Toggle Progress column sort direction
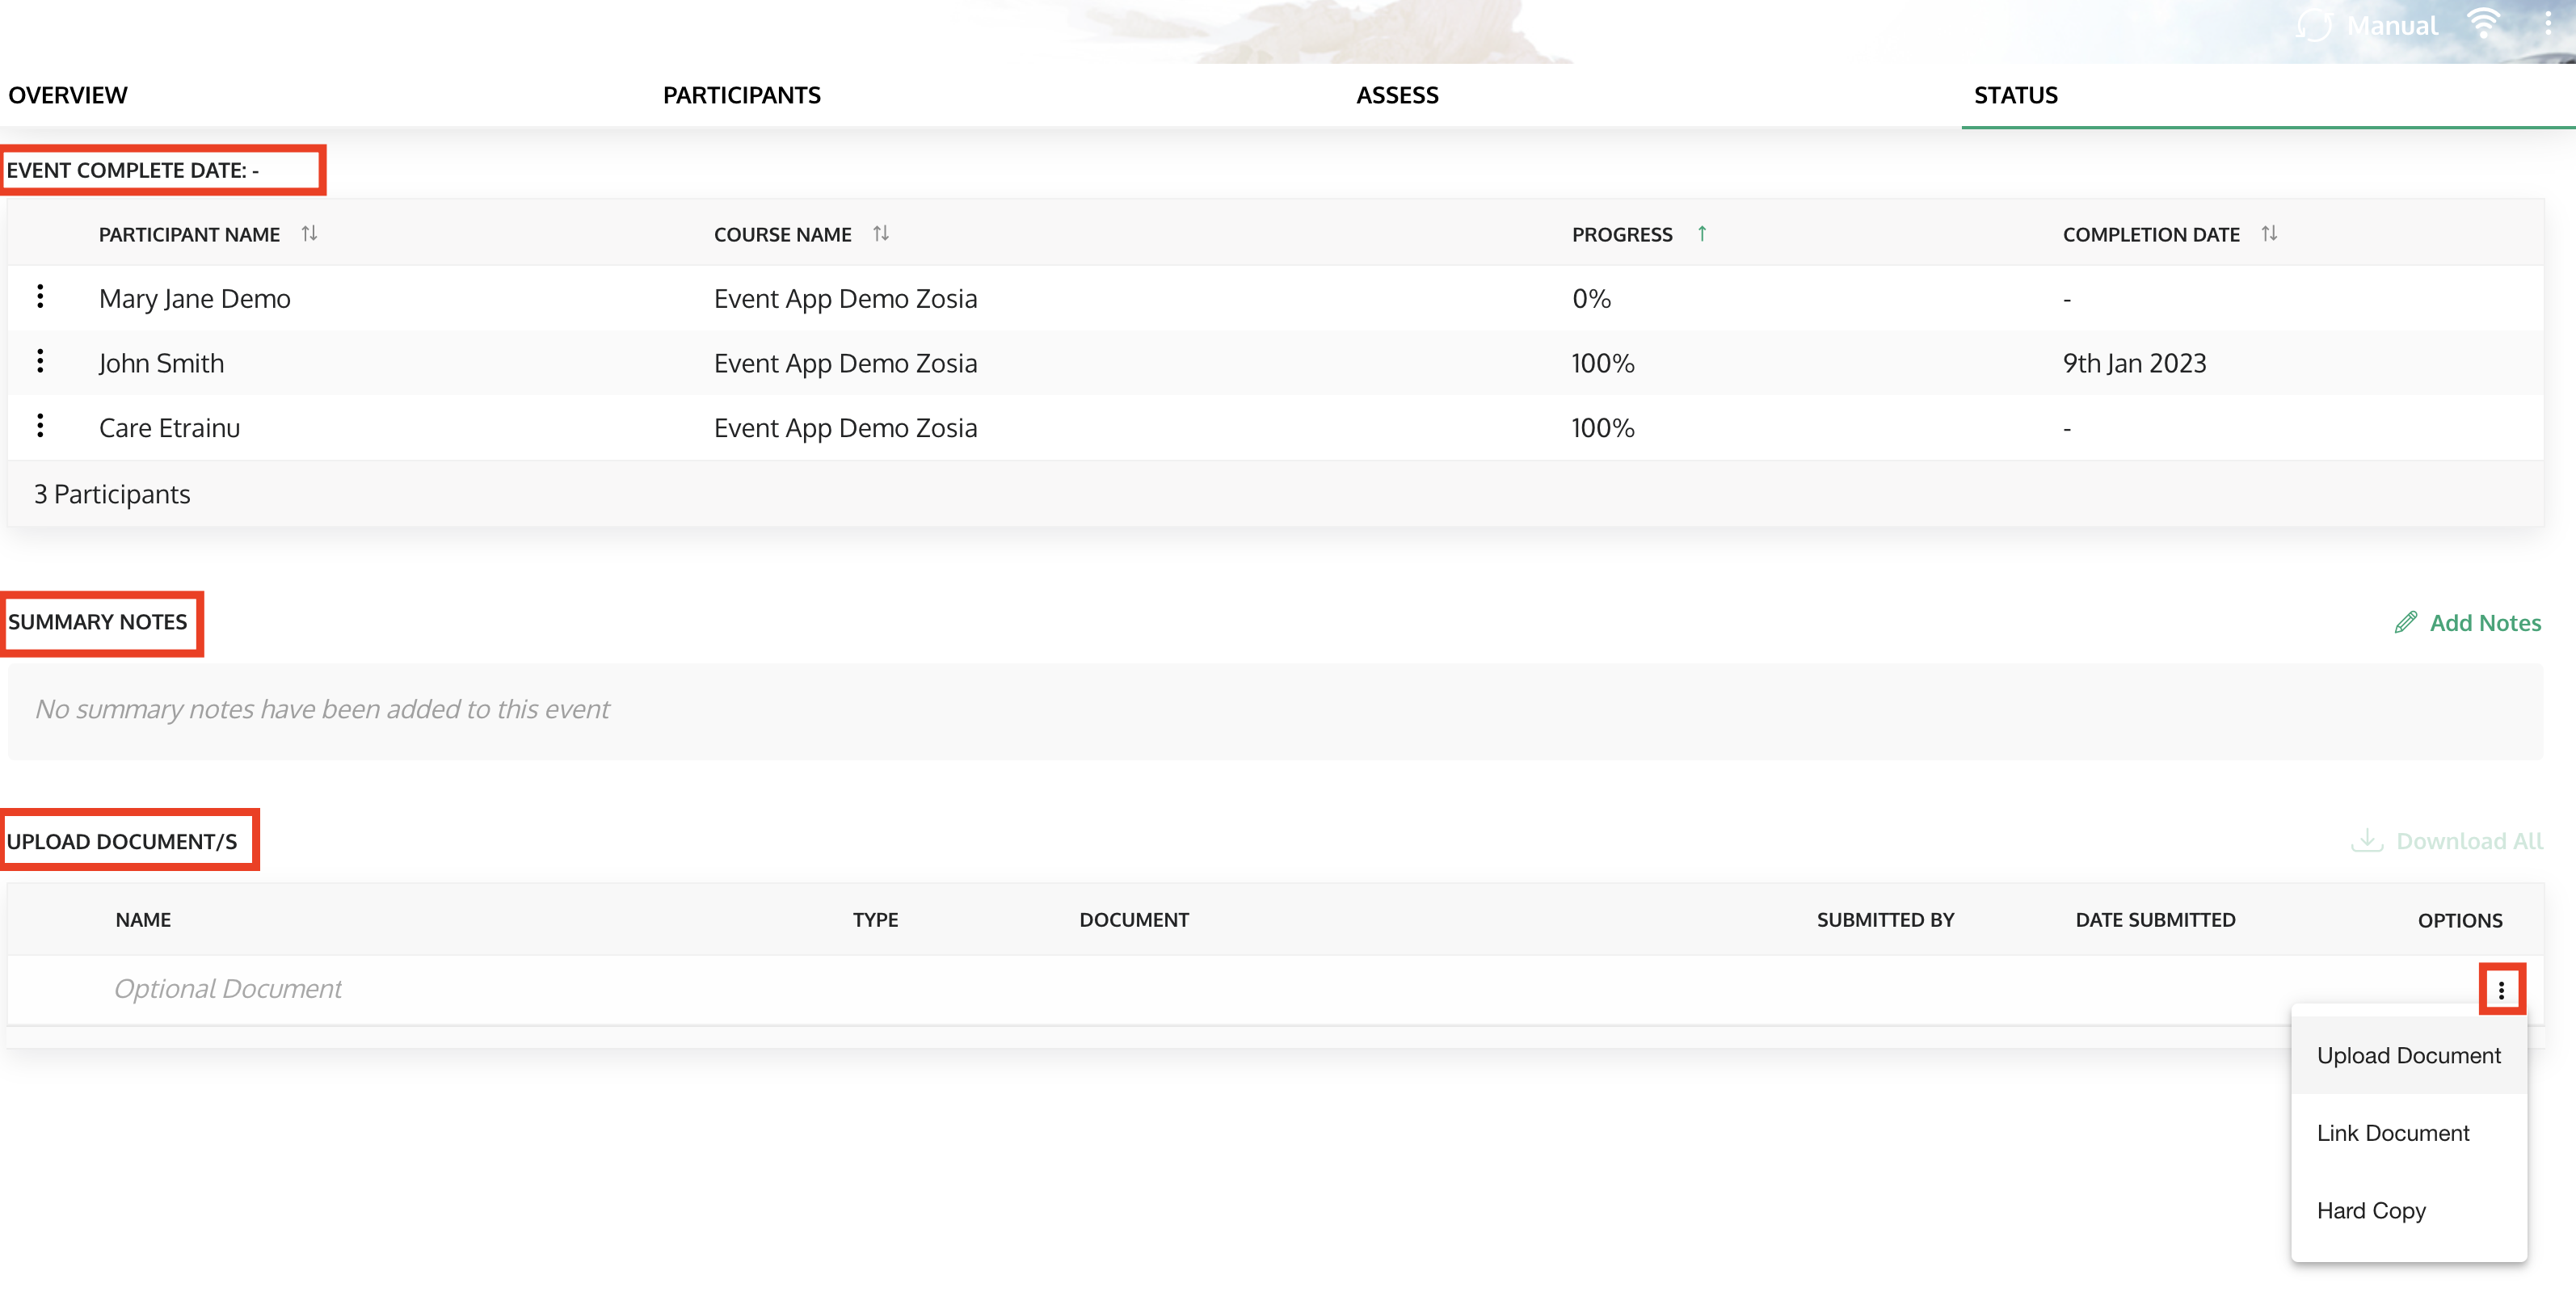This screenshot has height=1296, width=2576. click(x=1702, y=234)
